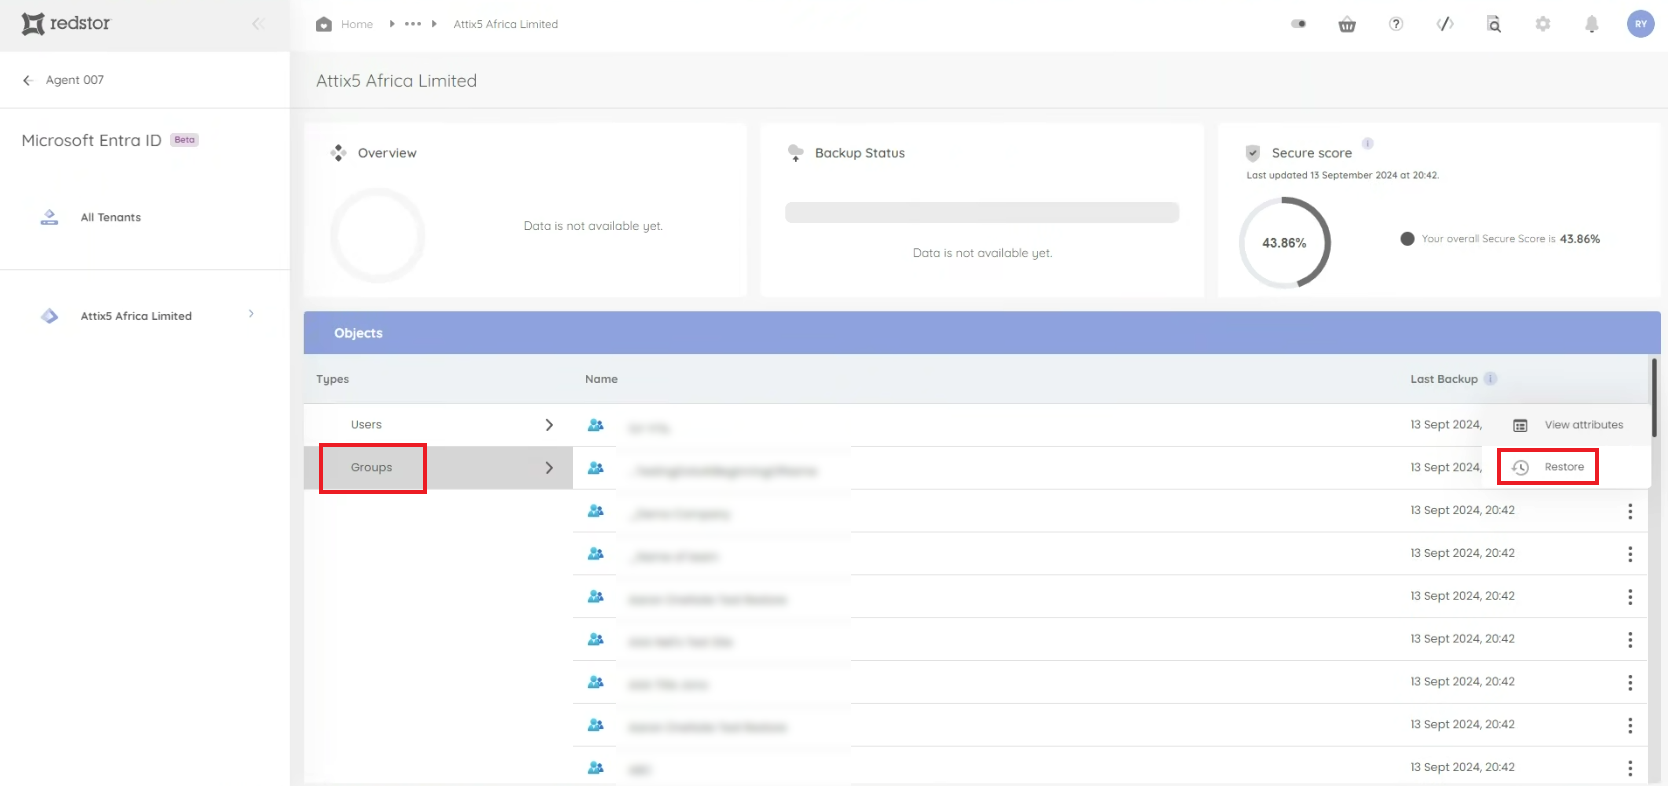Open the document search icon

tap(1494, 24)
